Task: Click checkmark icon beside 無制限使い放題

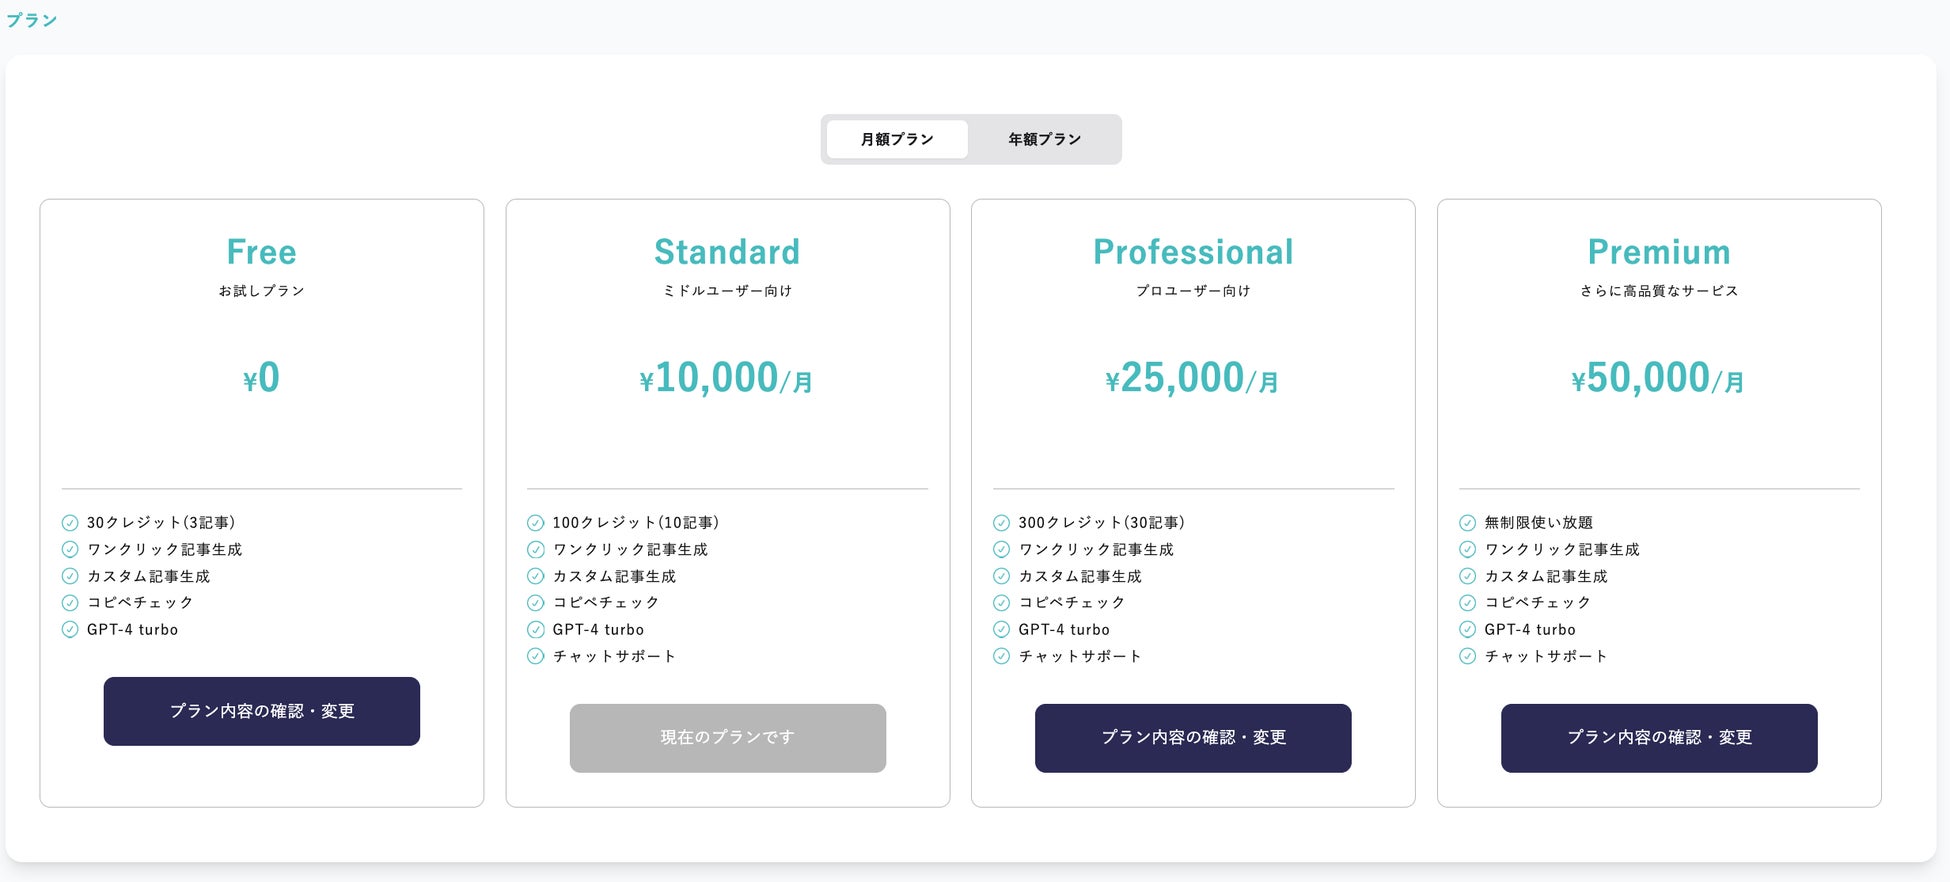Action: 1467,523
